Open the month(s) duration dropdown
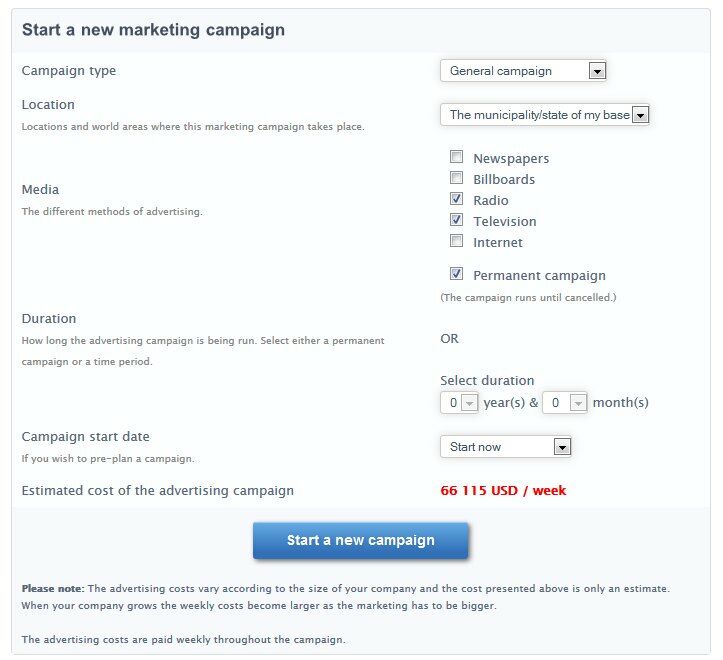The height and width of the screenshot is (660, 723). pos(565,403)
